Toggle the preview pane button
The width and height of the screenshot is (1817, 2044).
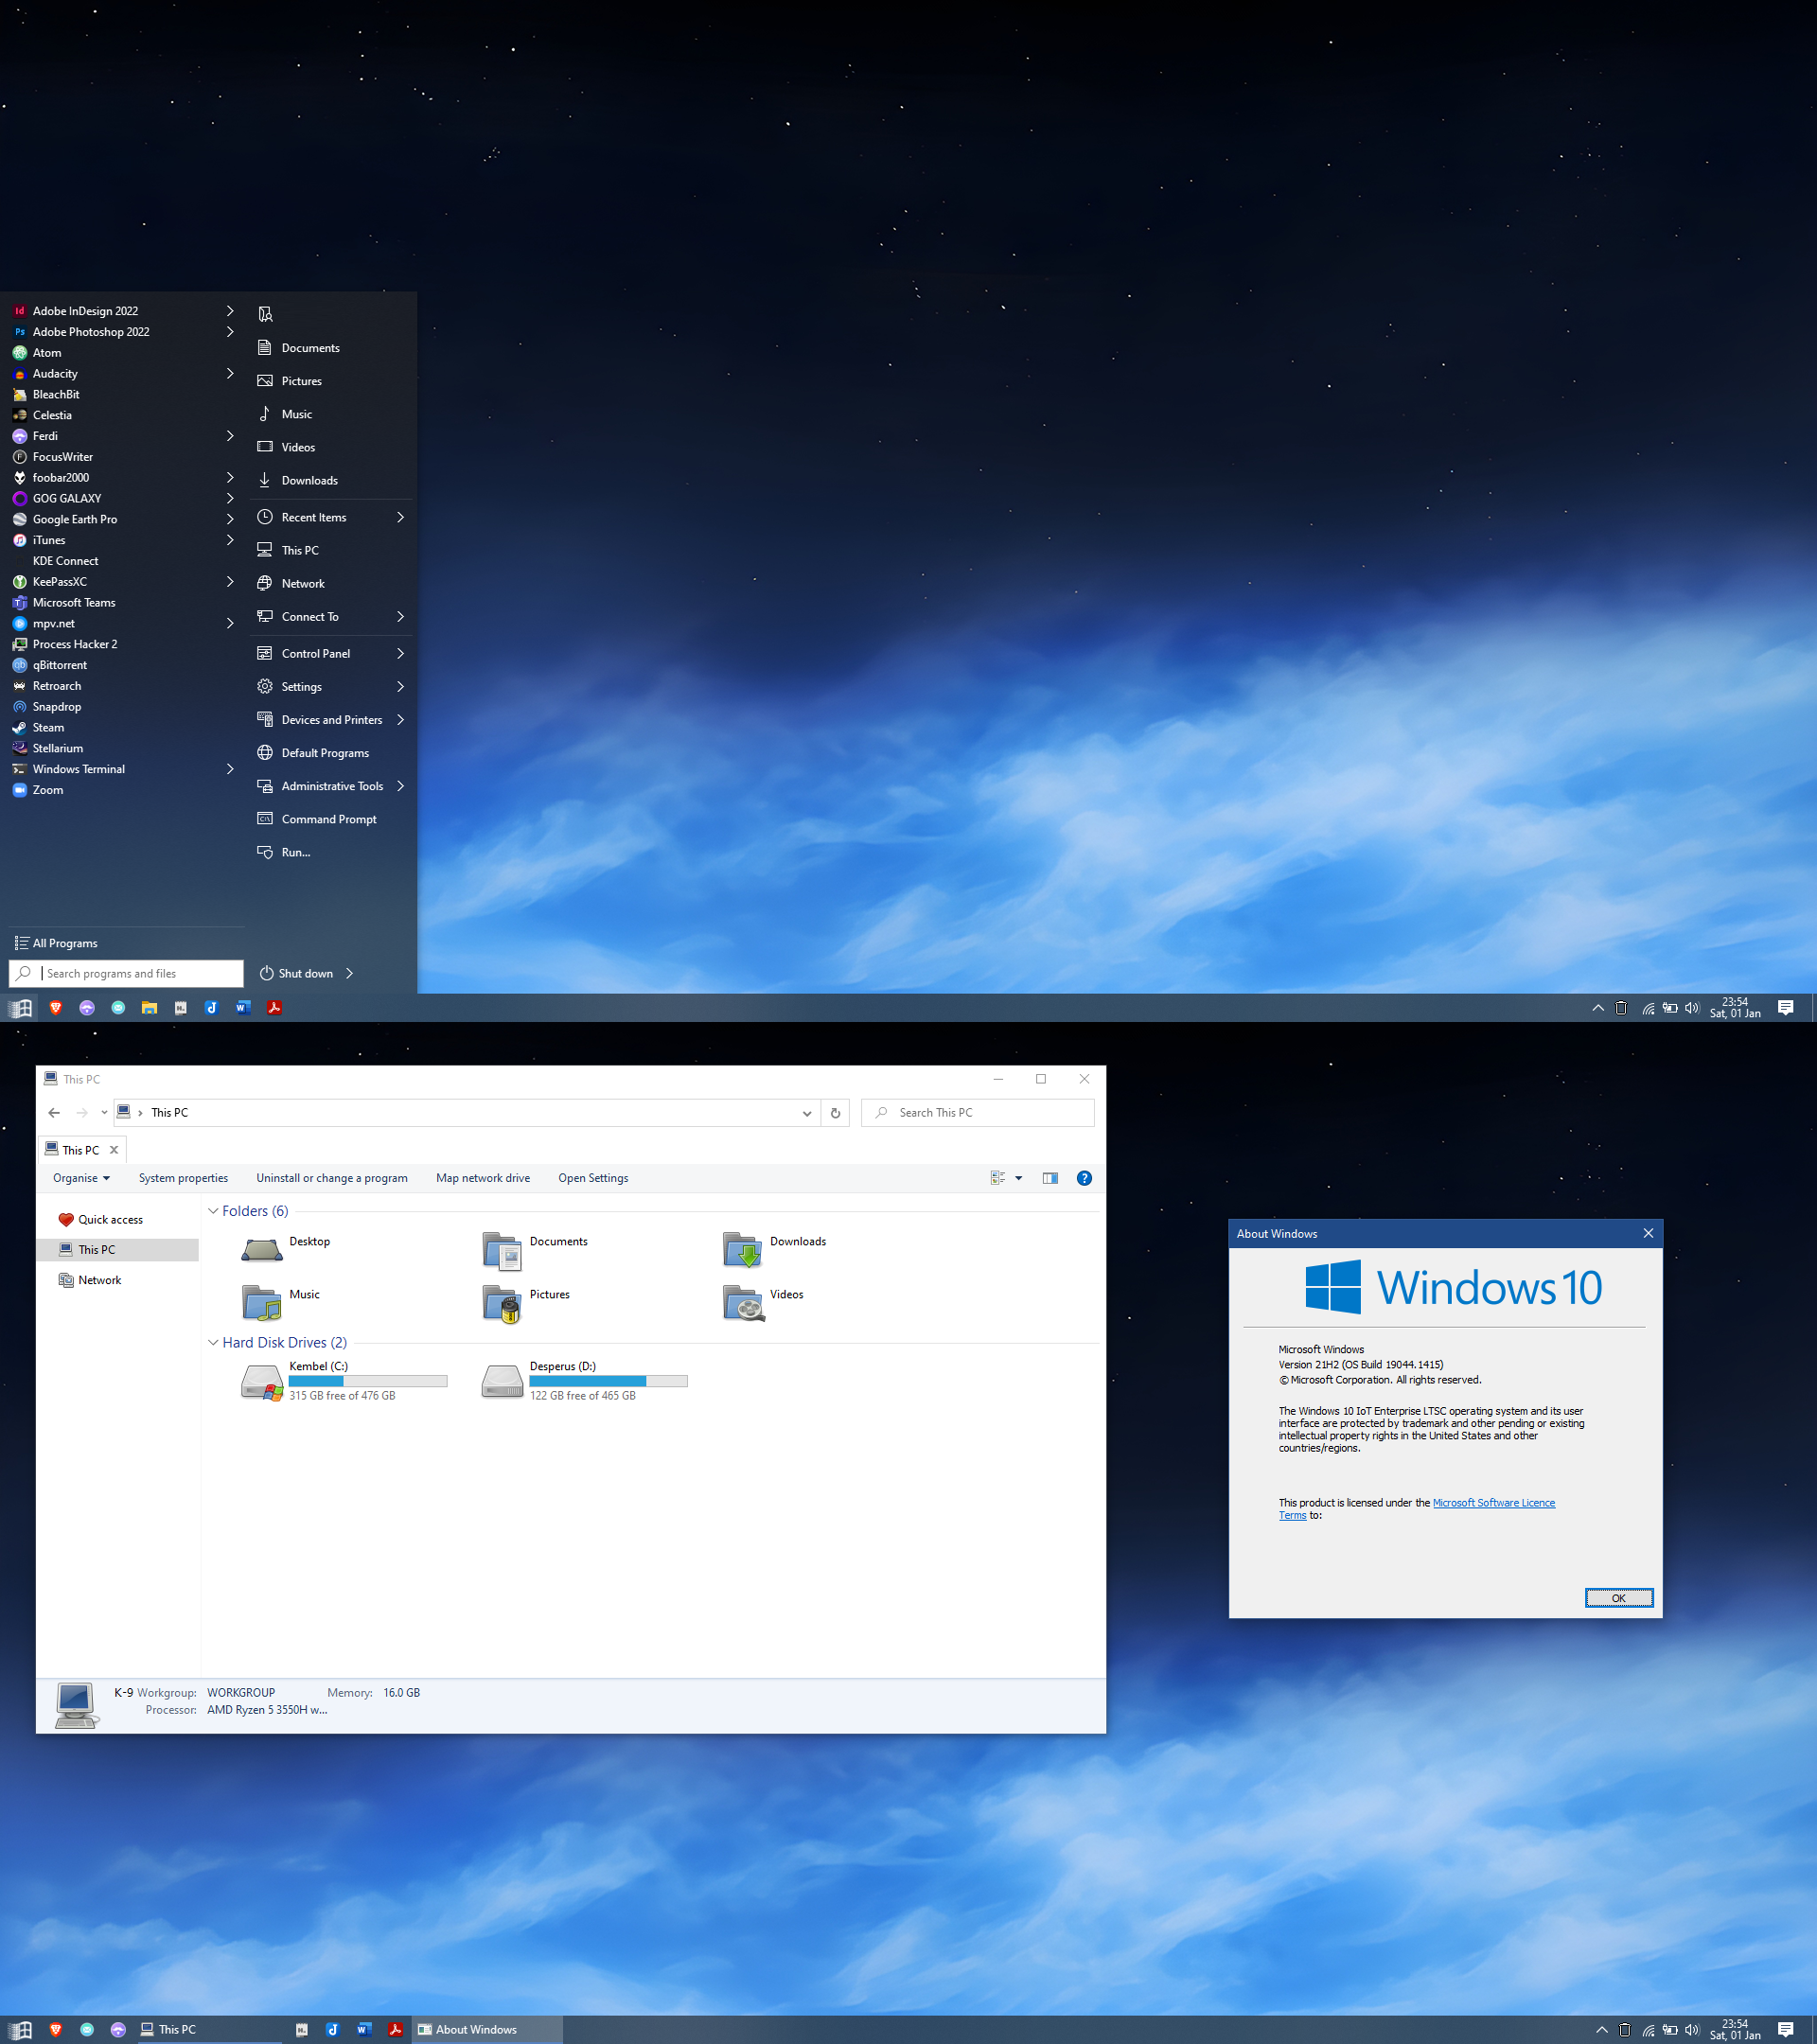(1050, 1178)
